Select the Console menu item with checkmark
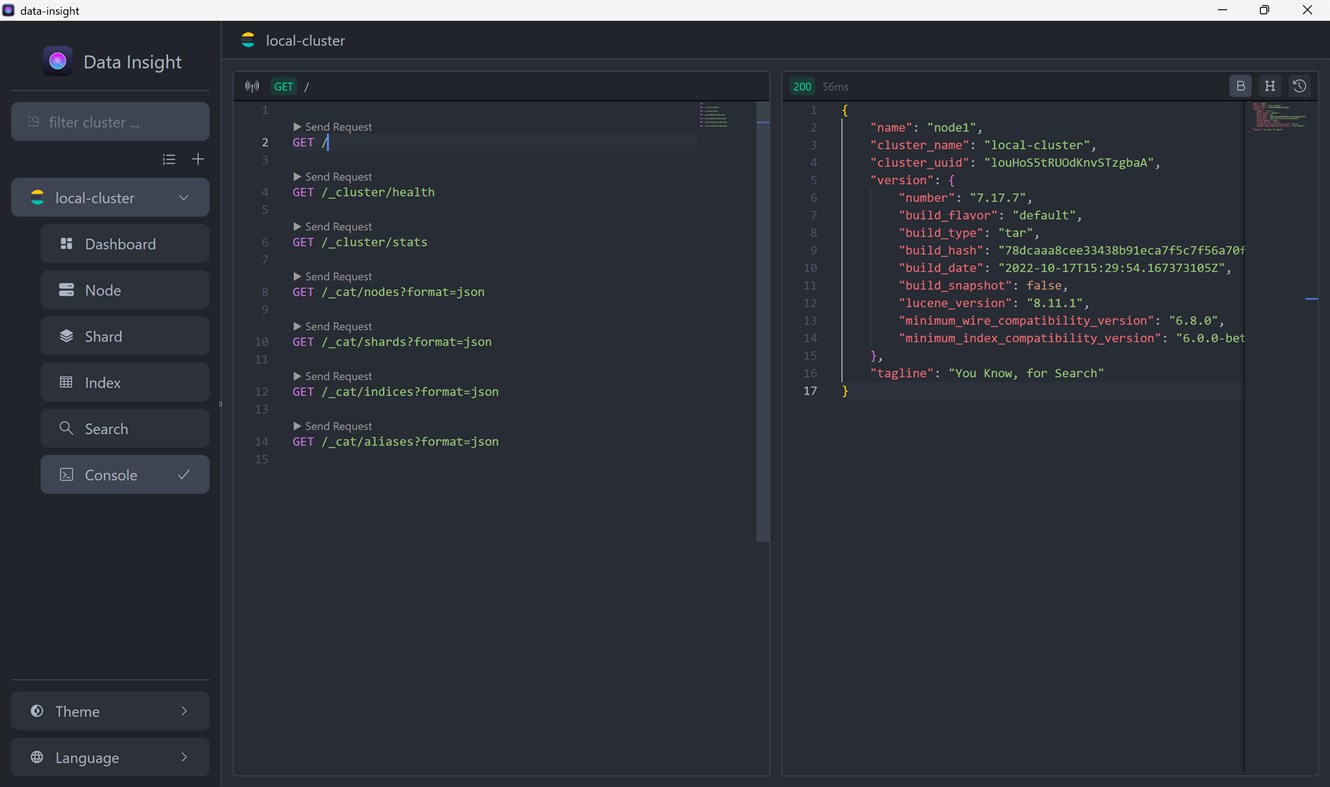Viewport: 1330px width, 787px height. tap(125, 475)
